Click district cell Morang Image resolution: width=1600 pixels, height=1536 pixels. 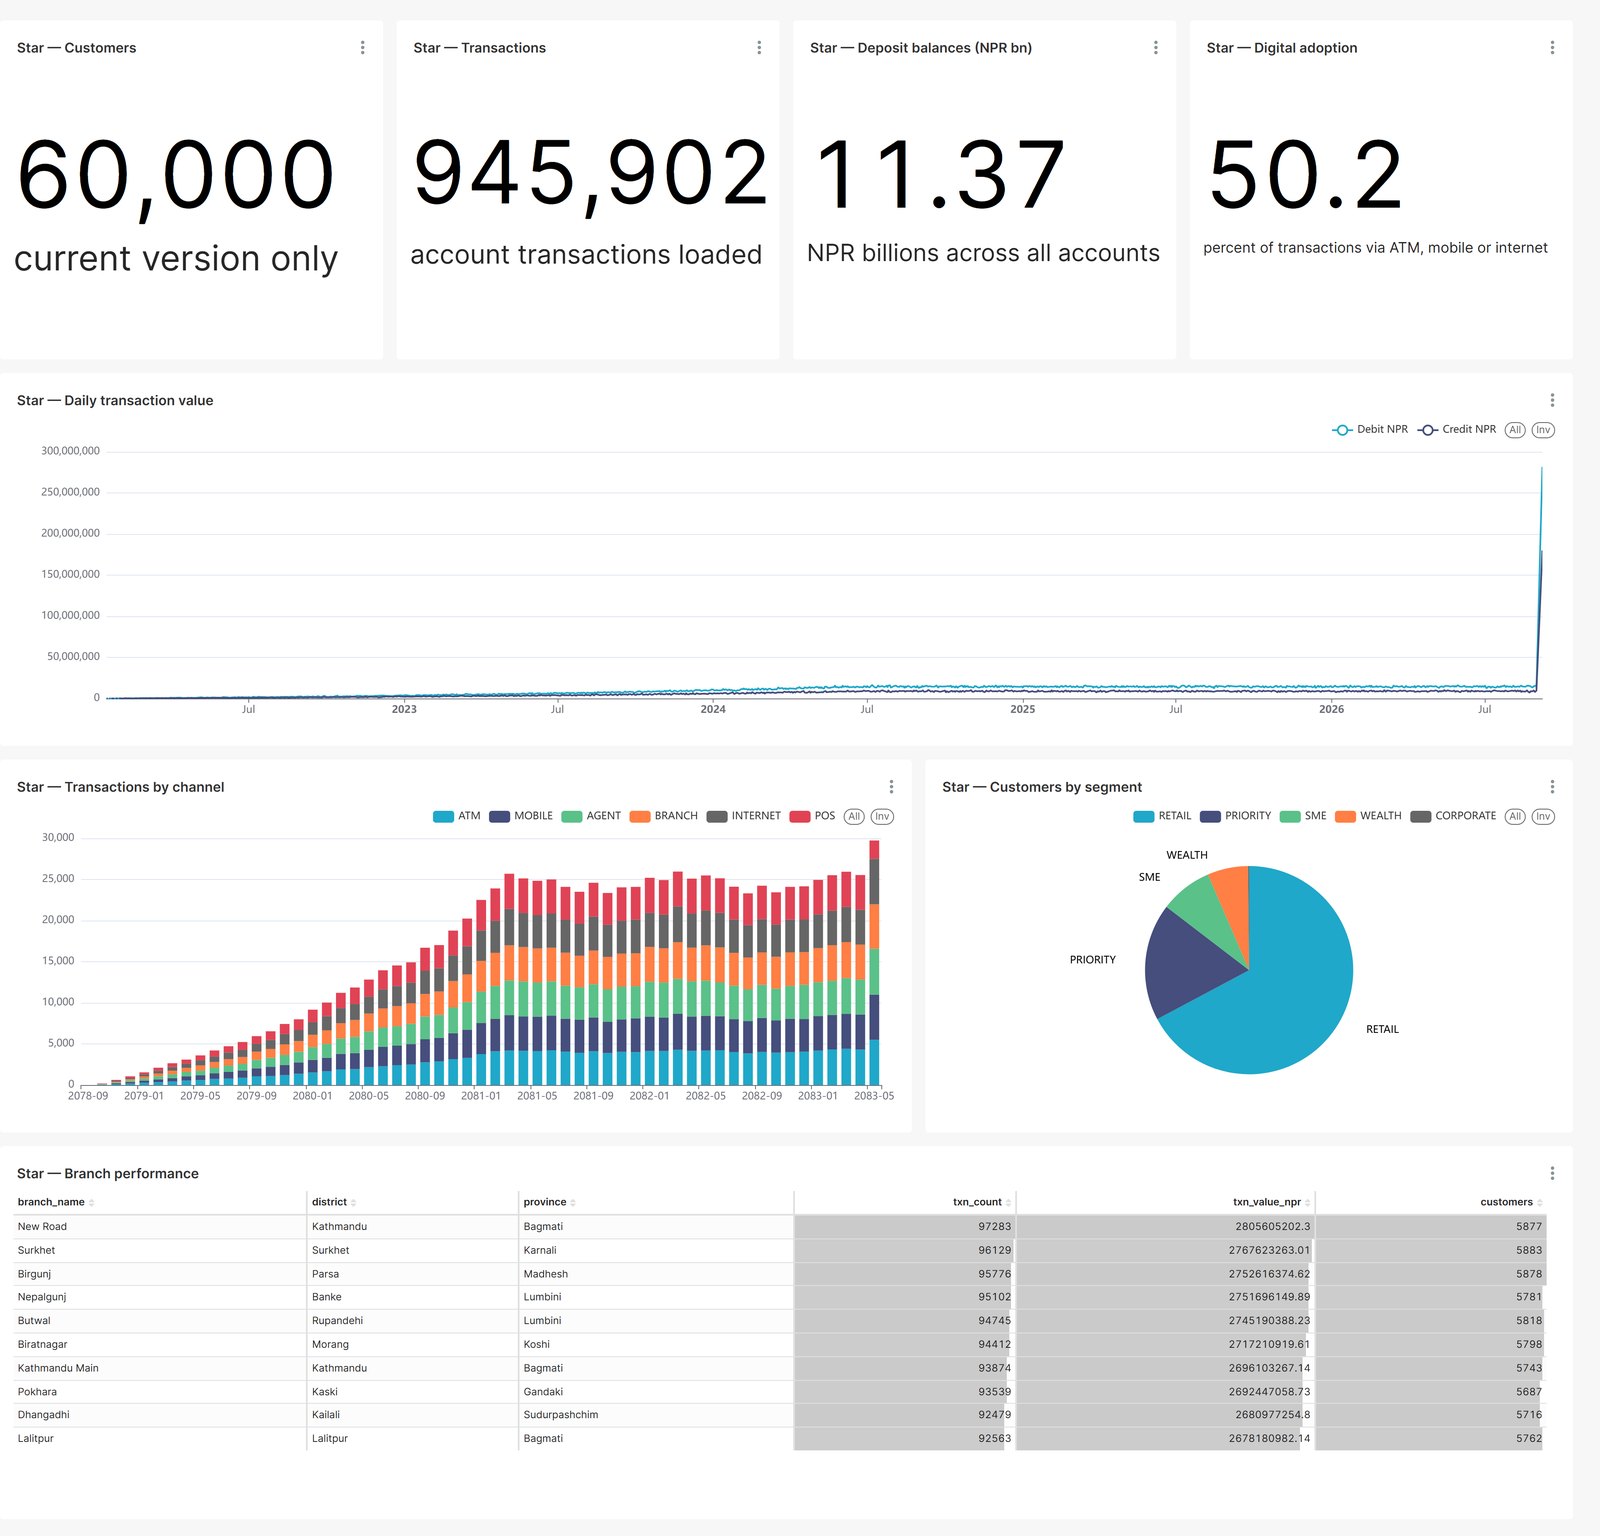coord(413,1344)
